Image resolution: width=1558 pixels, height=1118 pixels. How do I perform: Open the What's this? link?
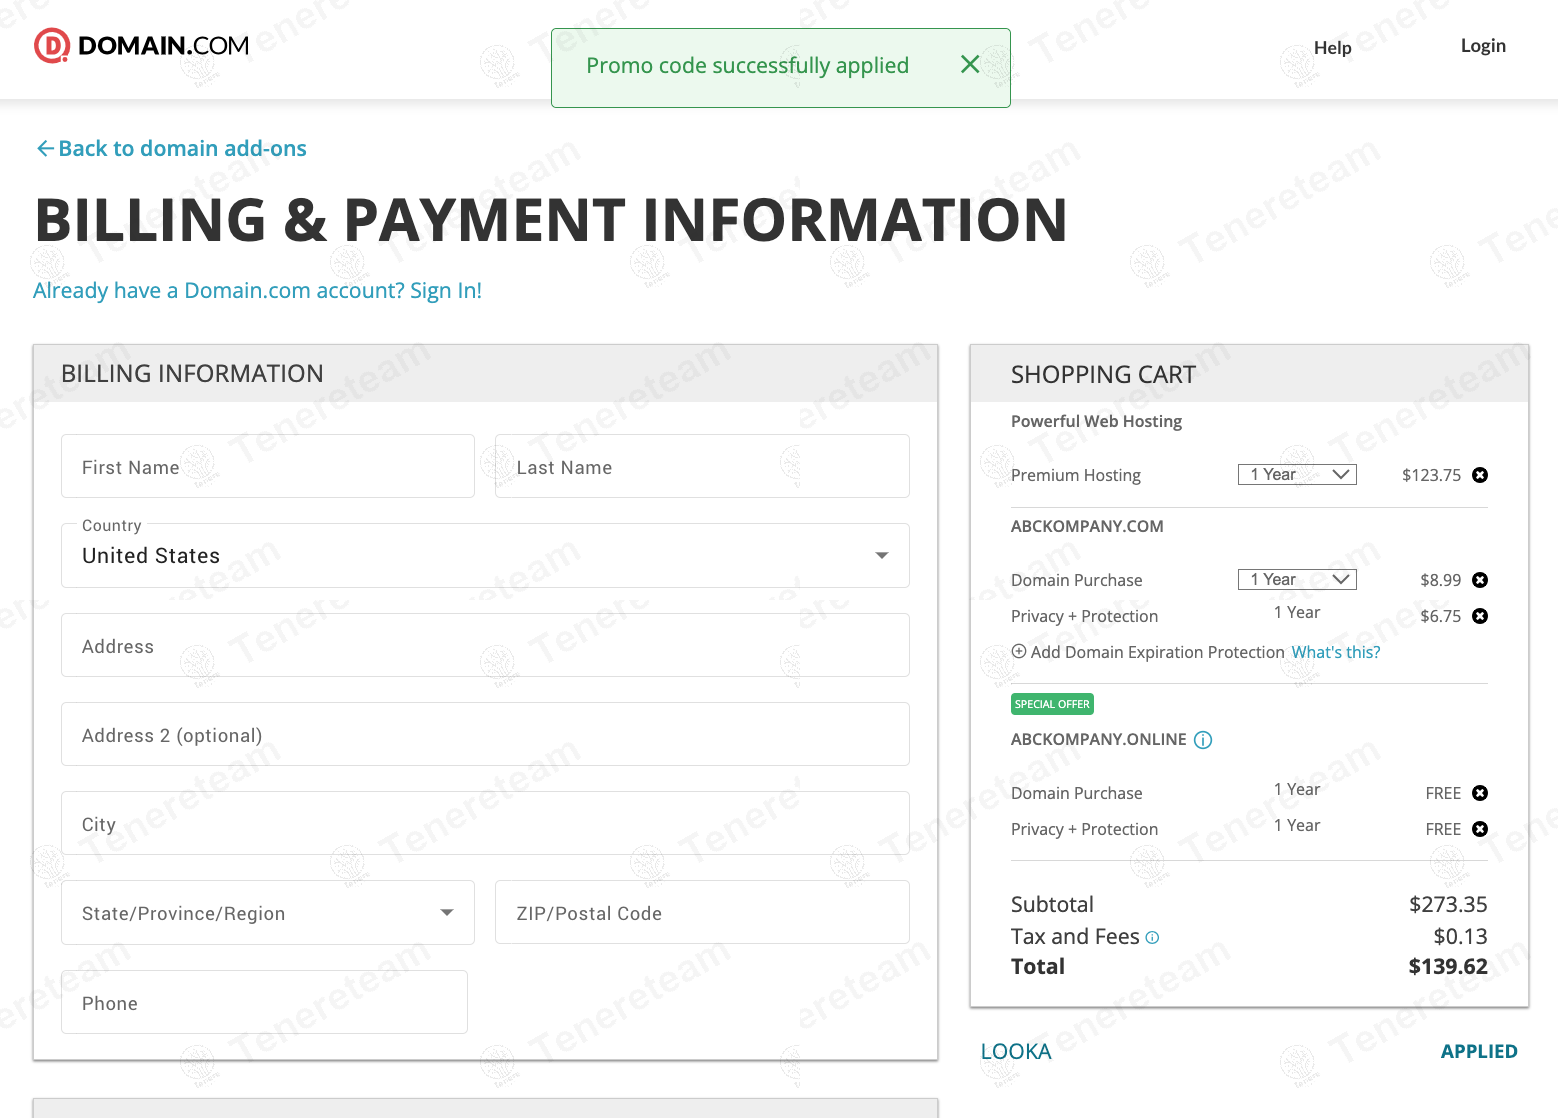tap(1335, 652)
